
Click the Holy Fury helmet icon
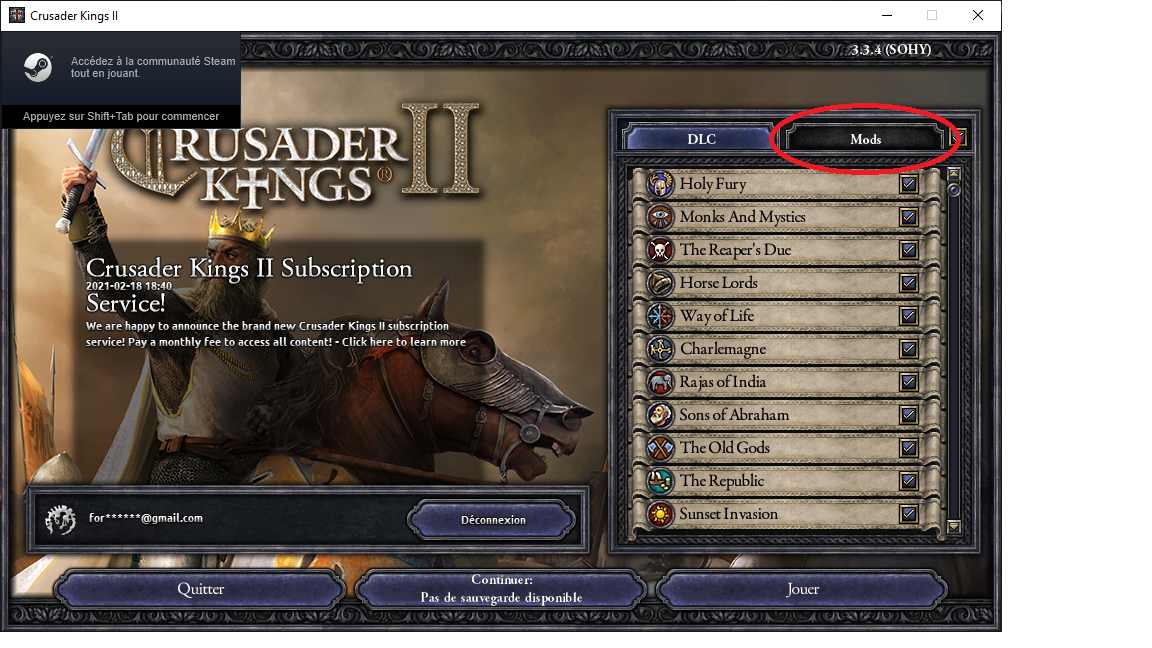pyautogui.click(x=660, y=184)
